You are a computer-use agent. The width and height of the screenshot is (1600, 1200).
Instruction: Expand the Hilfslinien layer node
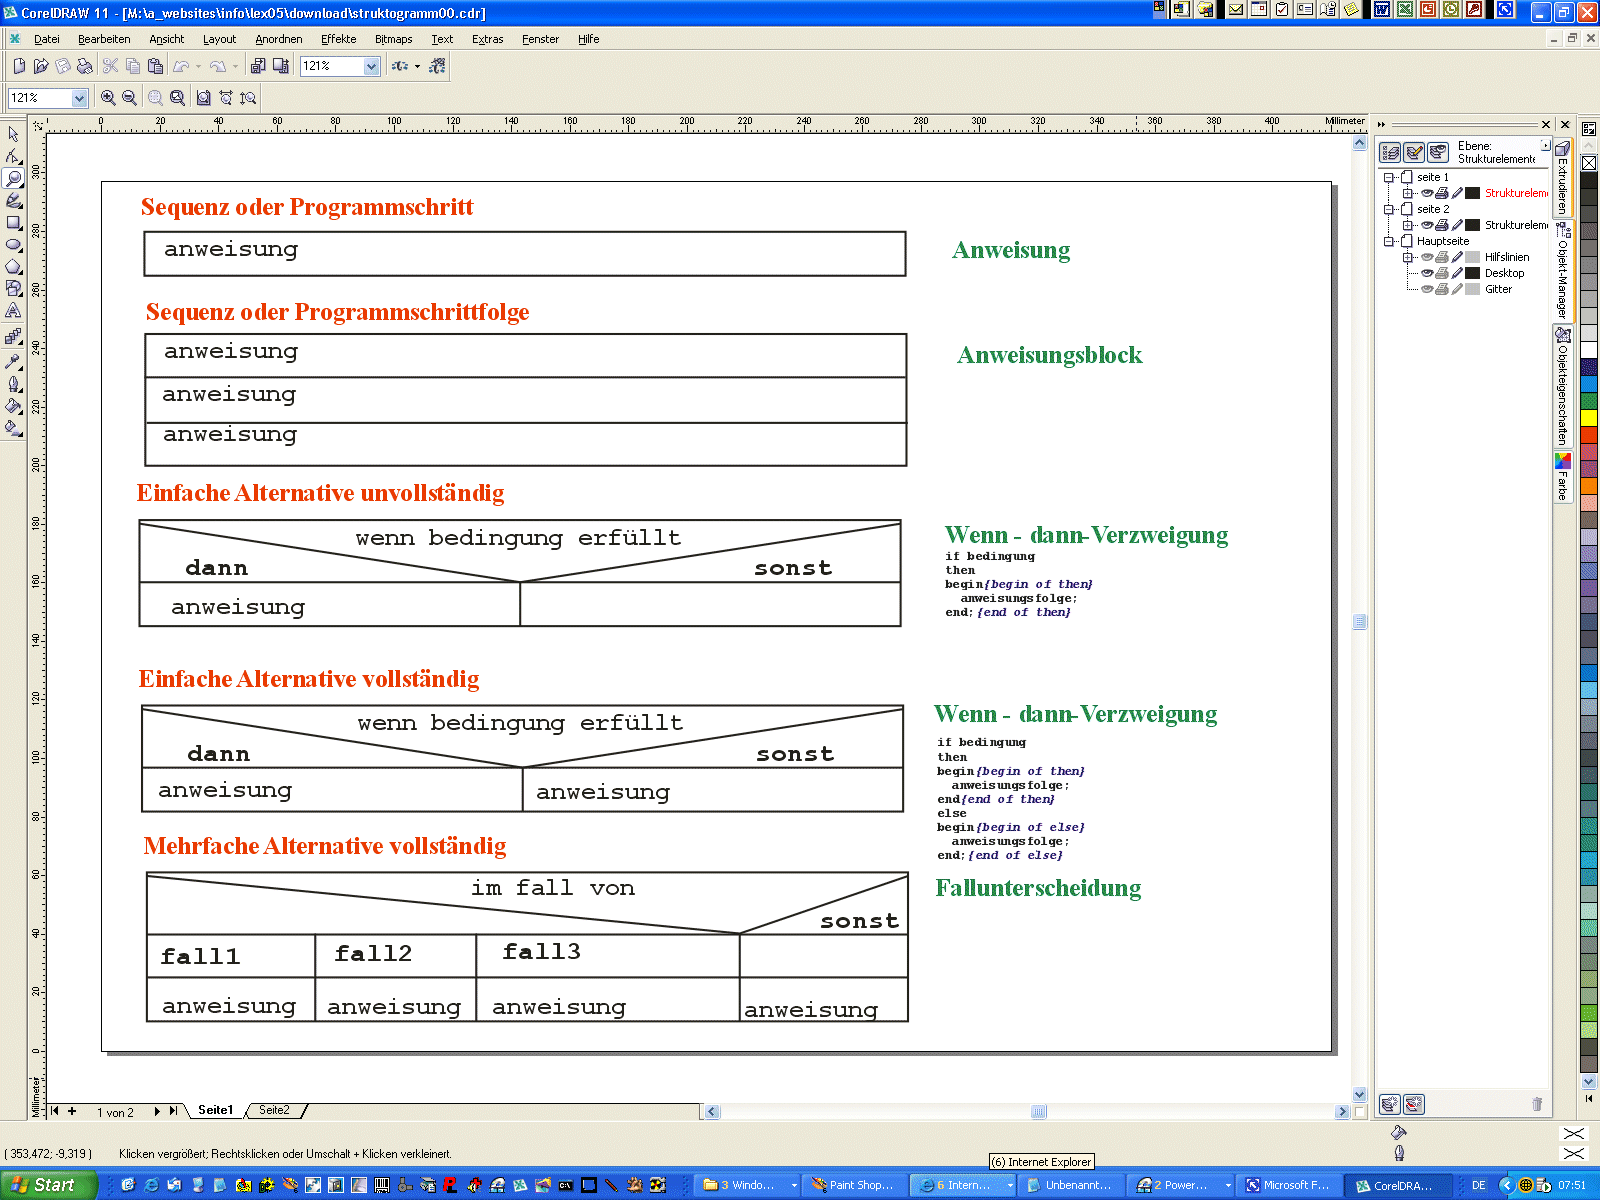(x=1407, y=257)
